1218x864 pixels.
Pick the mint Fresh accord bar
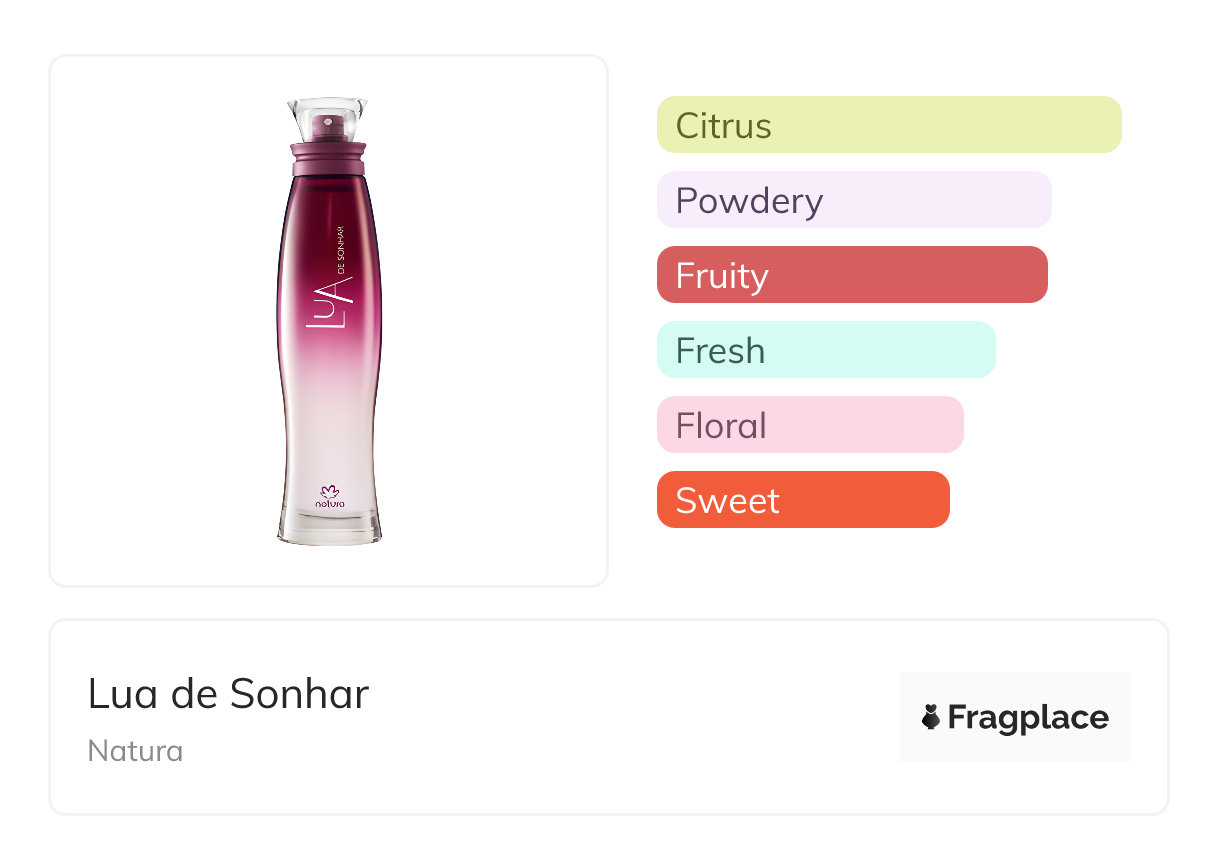(825, 350)
